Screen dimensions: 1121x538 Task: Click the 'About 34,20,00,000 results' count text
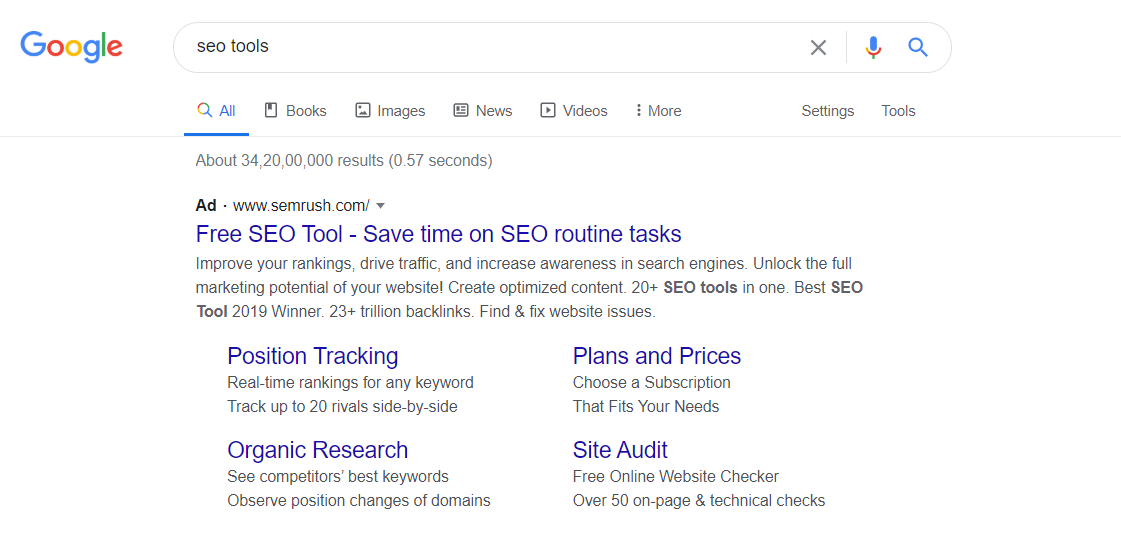pos(344,161)
